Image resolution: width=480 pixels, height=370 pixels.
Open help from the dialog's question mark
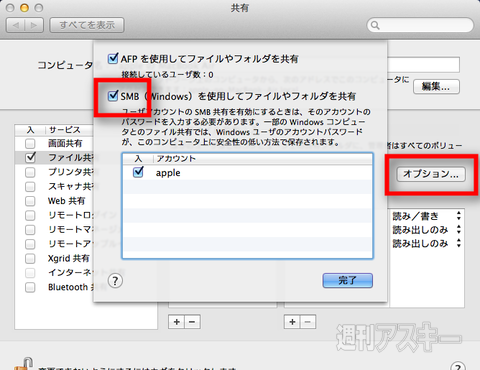[x=115, y=281]
